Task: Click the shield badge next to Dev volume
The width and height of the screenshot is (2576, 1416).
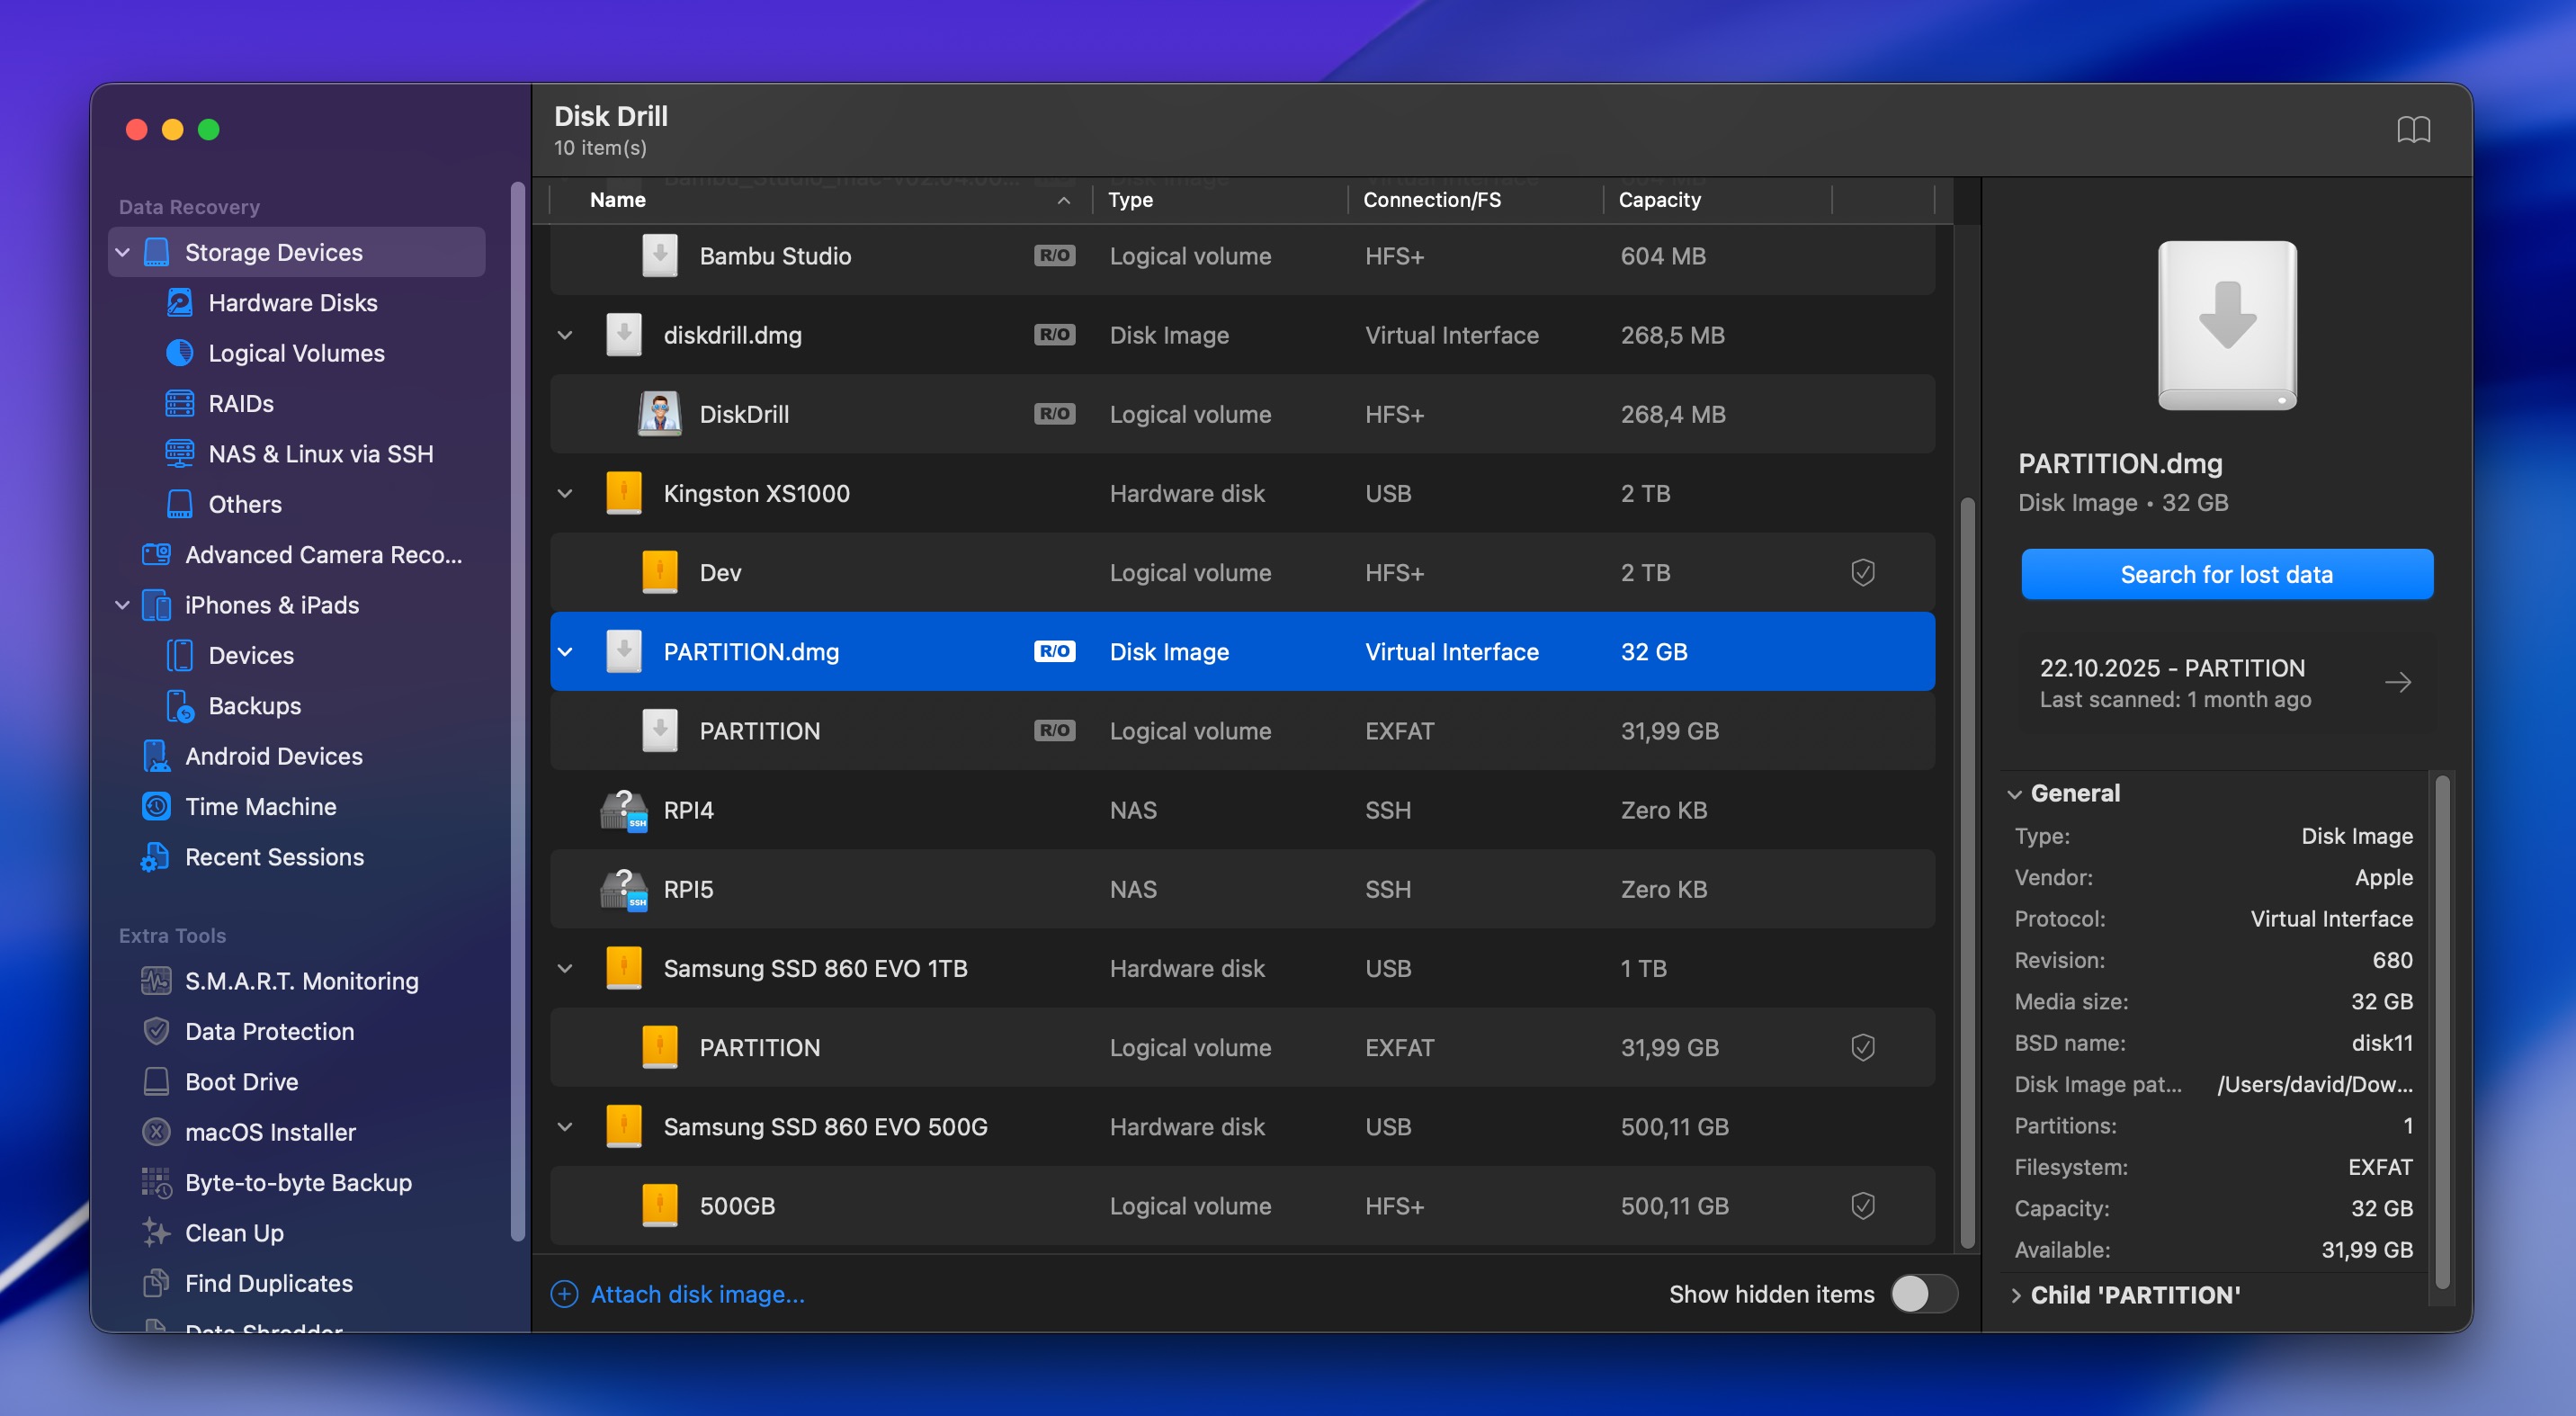Action: (x=1862, y=572)
